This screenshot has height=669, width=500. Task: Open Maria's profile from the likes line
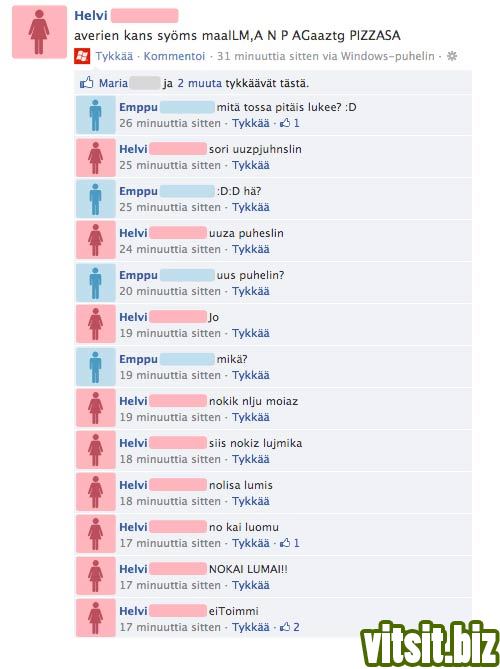(x=113, y=83)
